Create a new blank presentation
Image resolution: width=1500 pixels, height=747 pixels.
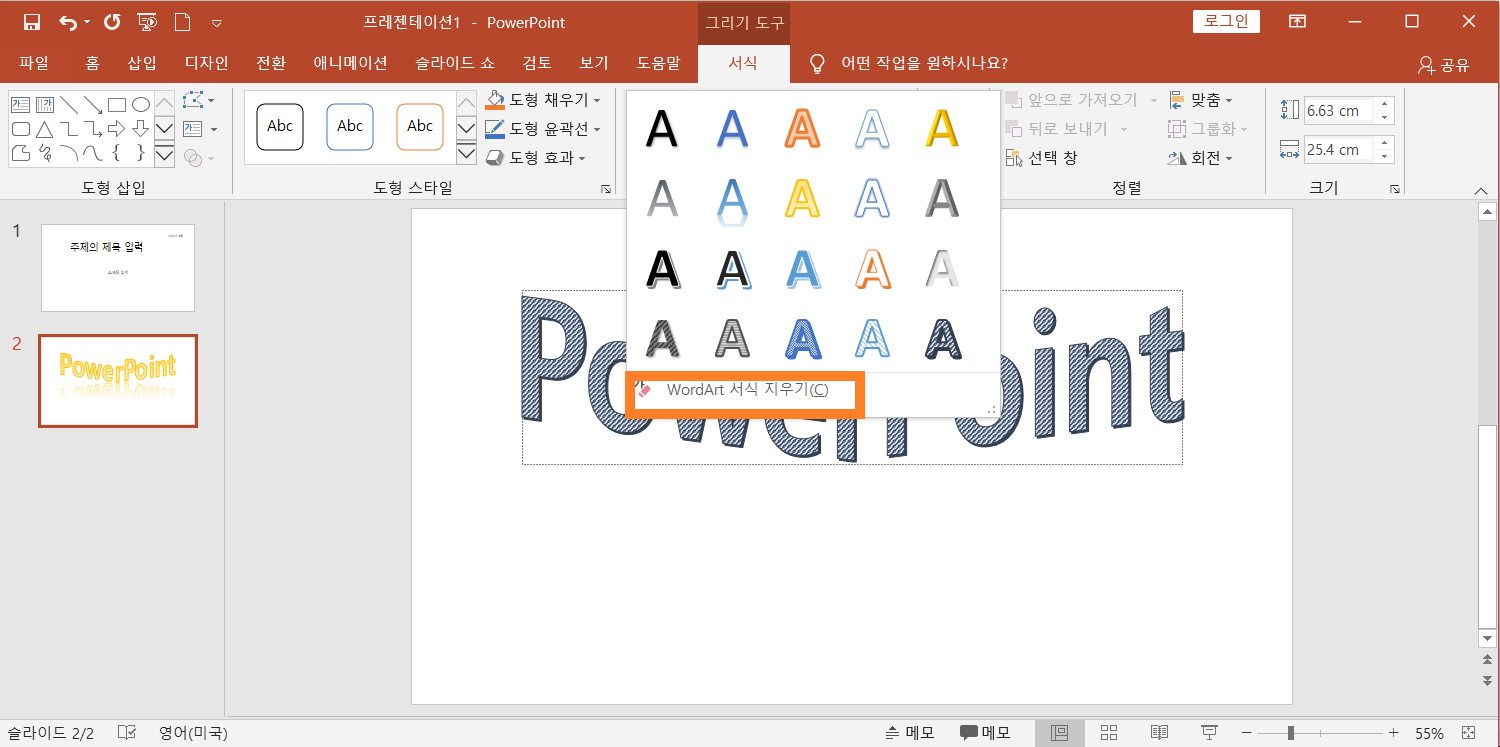click(x=182, y=22)
